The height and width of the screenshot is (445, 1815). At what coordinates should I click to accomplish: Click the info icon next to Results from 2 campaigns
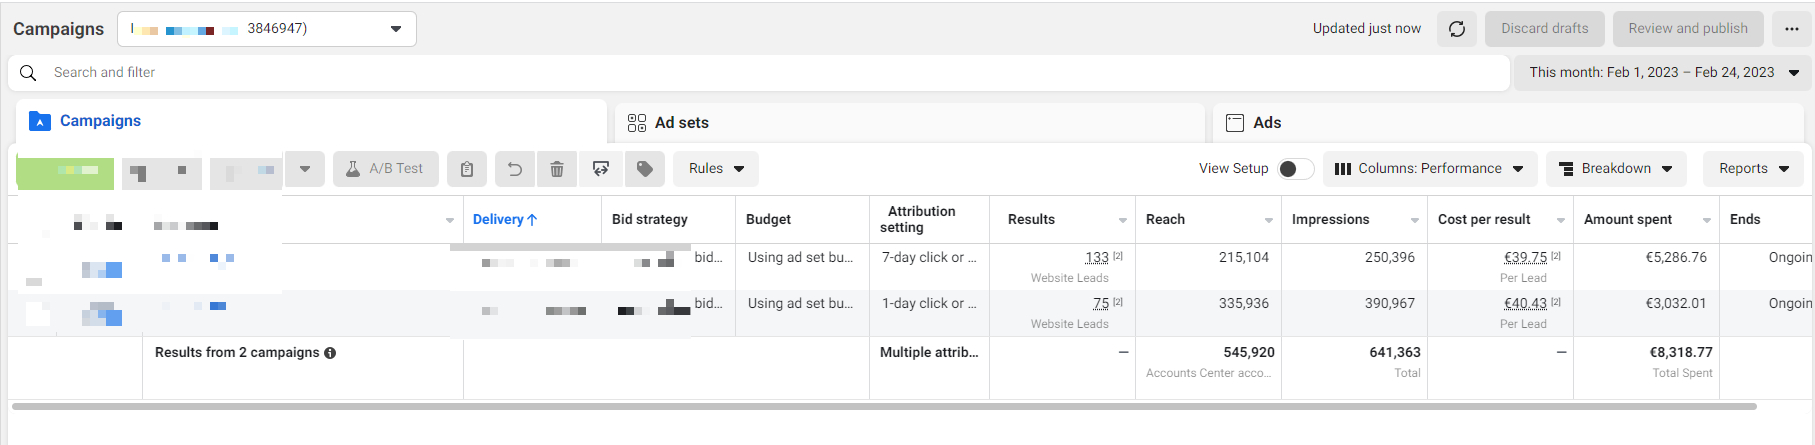[330, 353]
